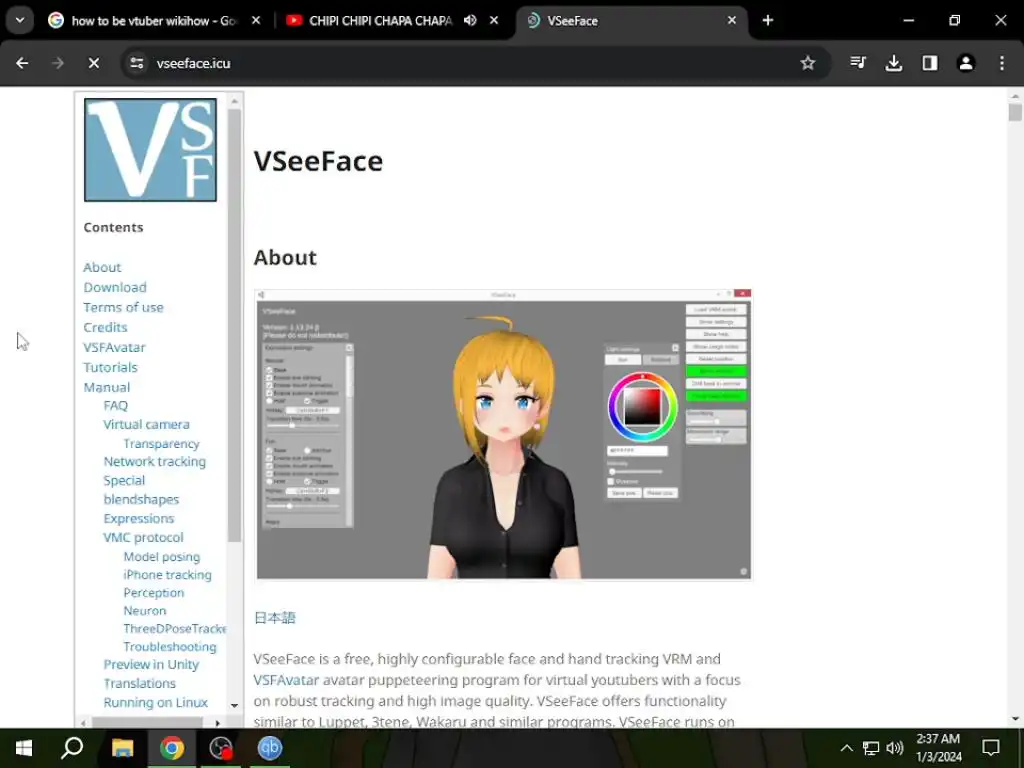Open the Credits contents link
The width and height of the screenshot is (1024, 768).
click(105, 327)
